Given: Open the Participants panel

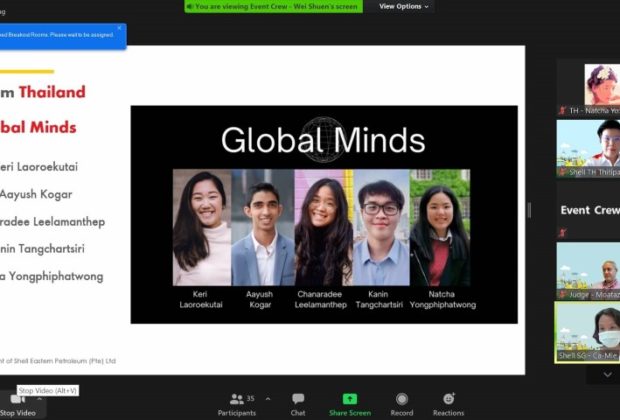Looking at the screenshot, I should pyautogui.click(x=236, y=405).
